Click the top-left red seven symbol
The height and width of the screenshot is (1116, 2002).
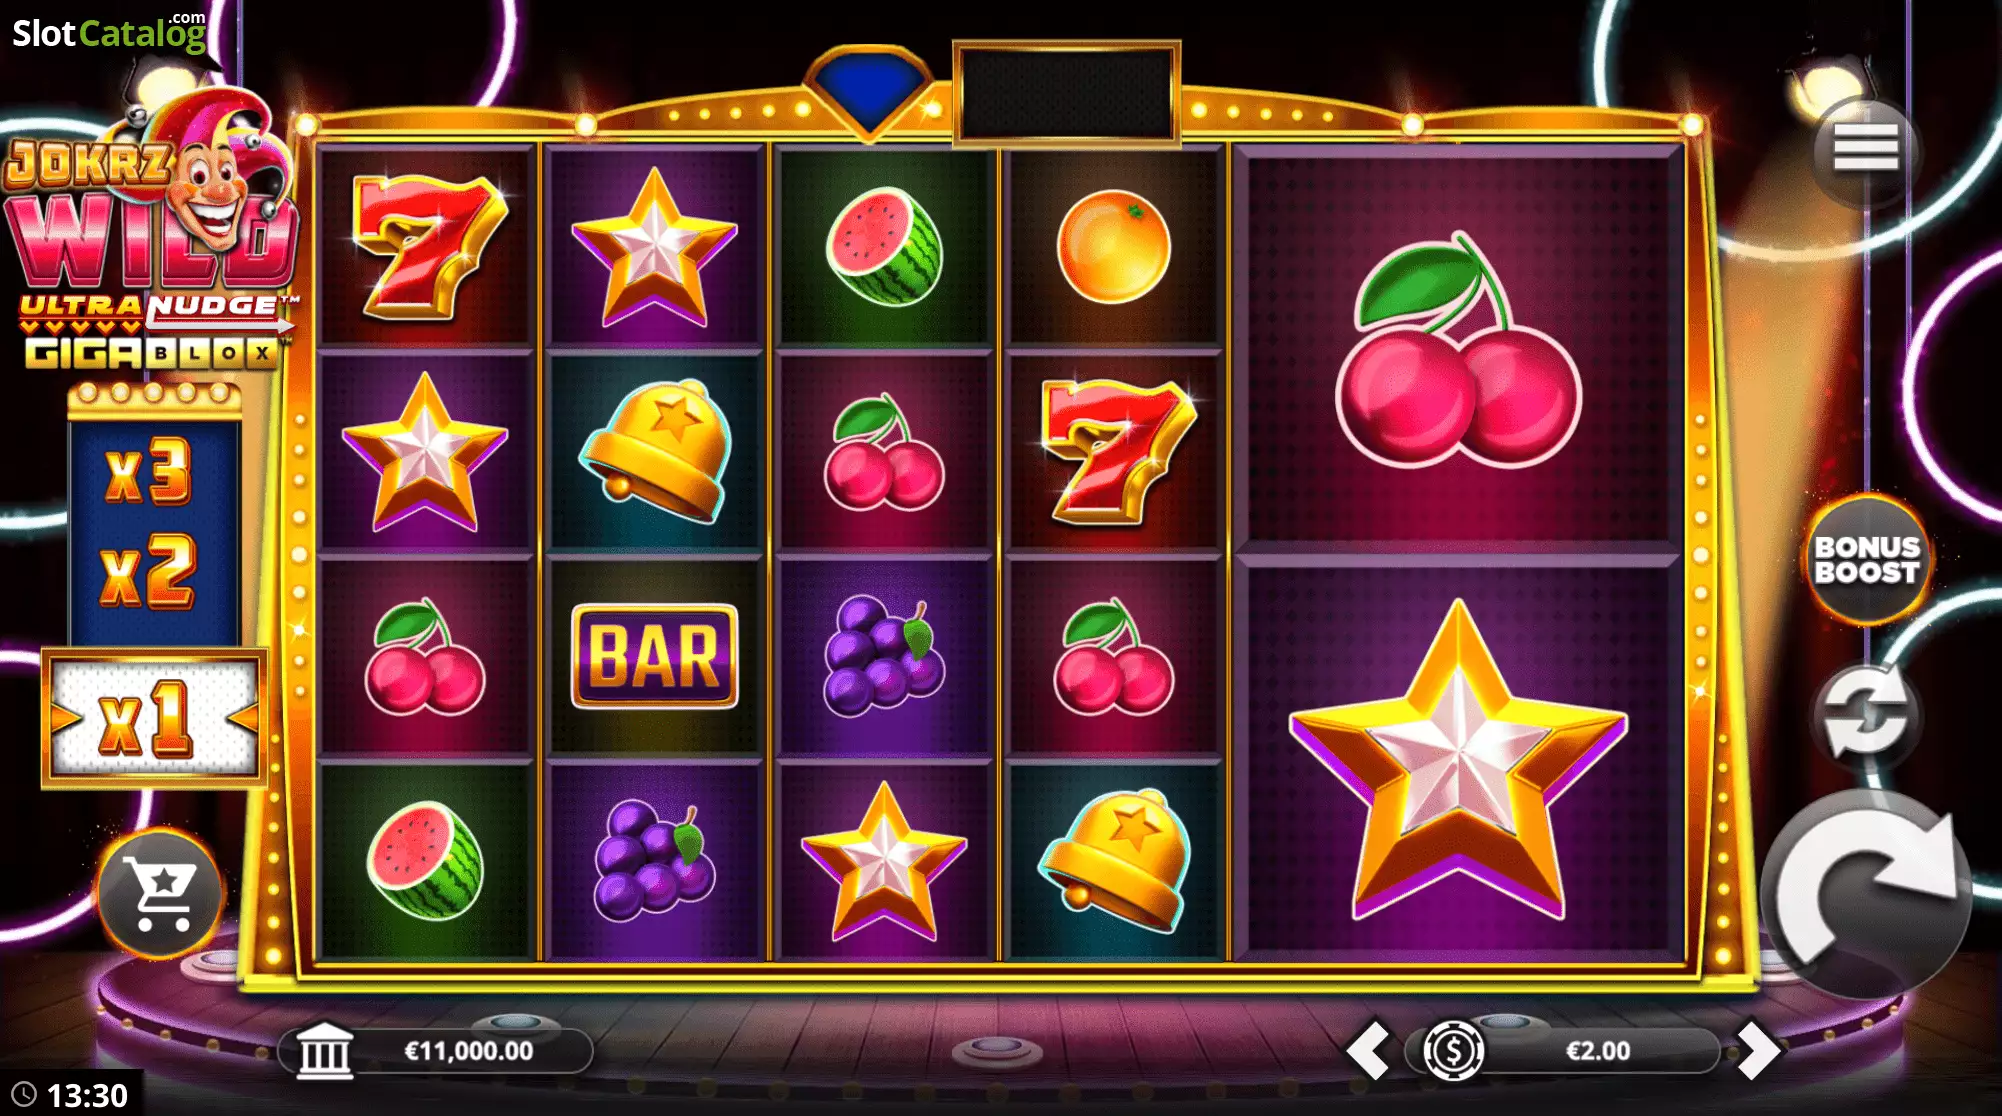click(427, 246)
